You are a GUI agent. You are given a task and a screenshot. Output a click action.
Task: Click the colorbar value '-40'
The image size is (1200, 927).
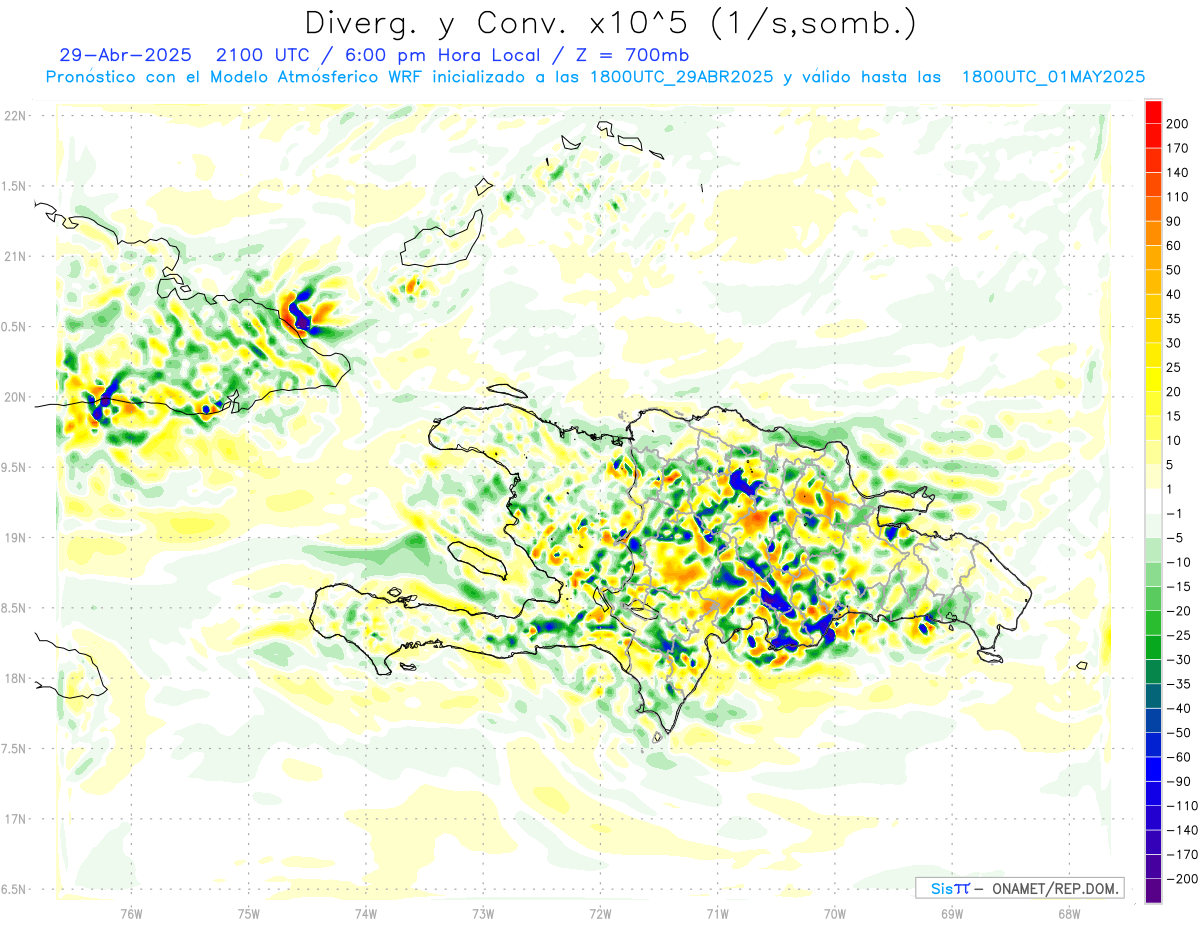point(1180,709)
